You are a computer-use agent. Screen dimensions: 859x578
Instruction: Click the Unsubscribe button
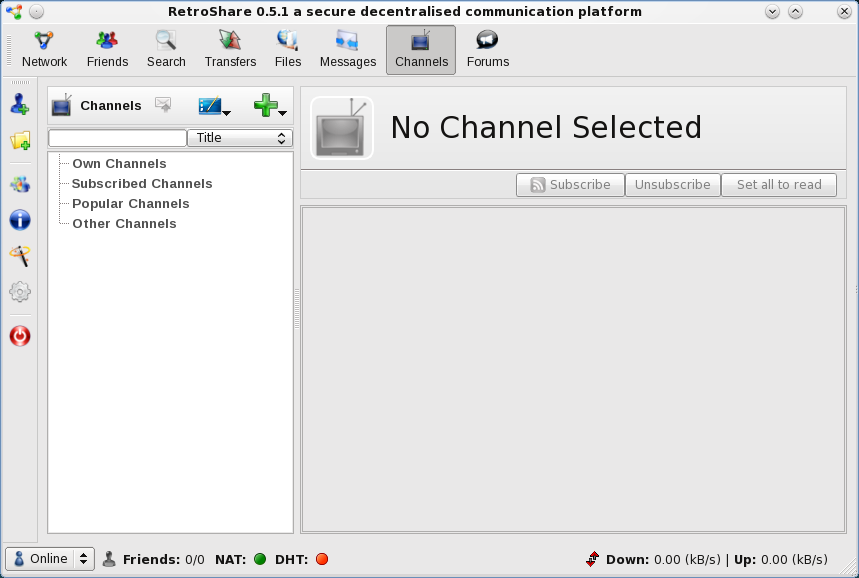673,185
